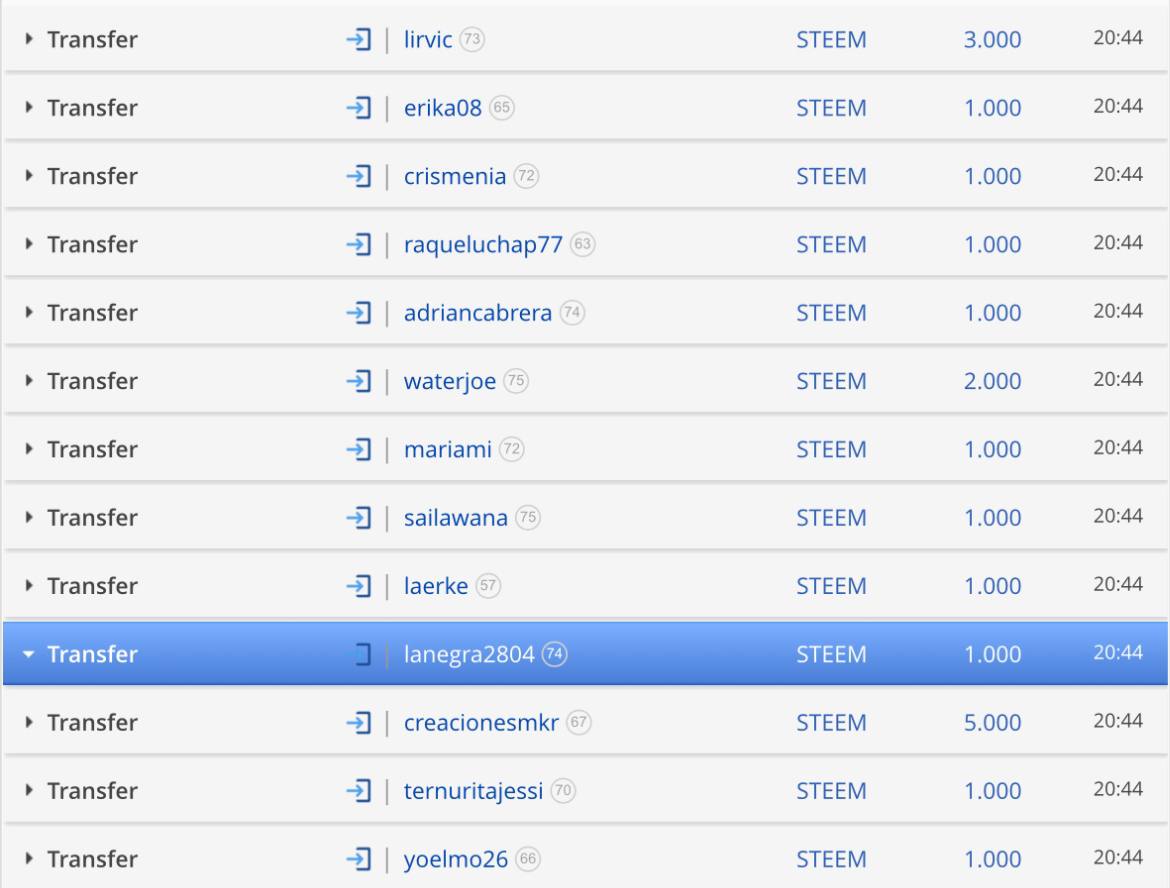Expand the adriancabrera transfer row

click(x=29, y=313)
